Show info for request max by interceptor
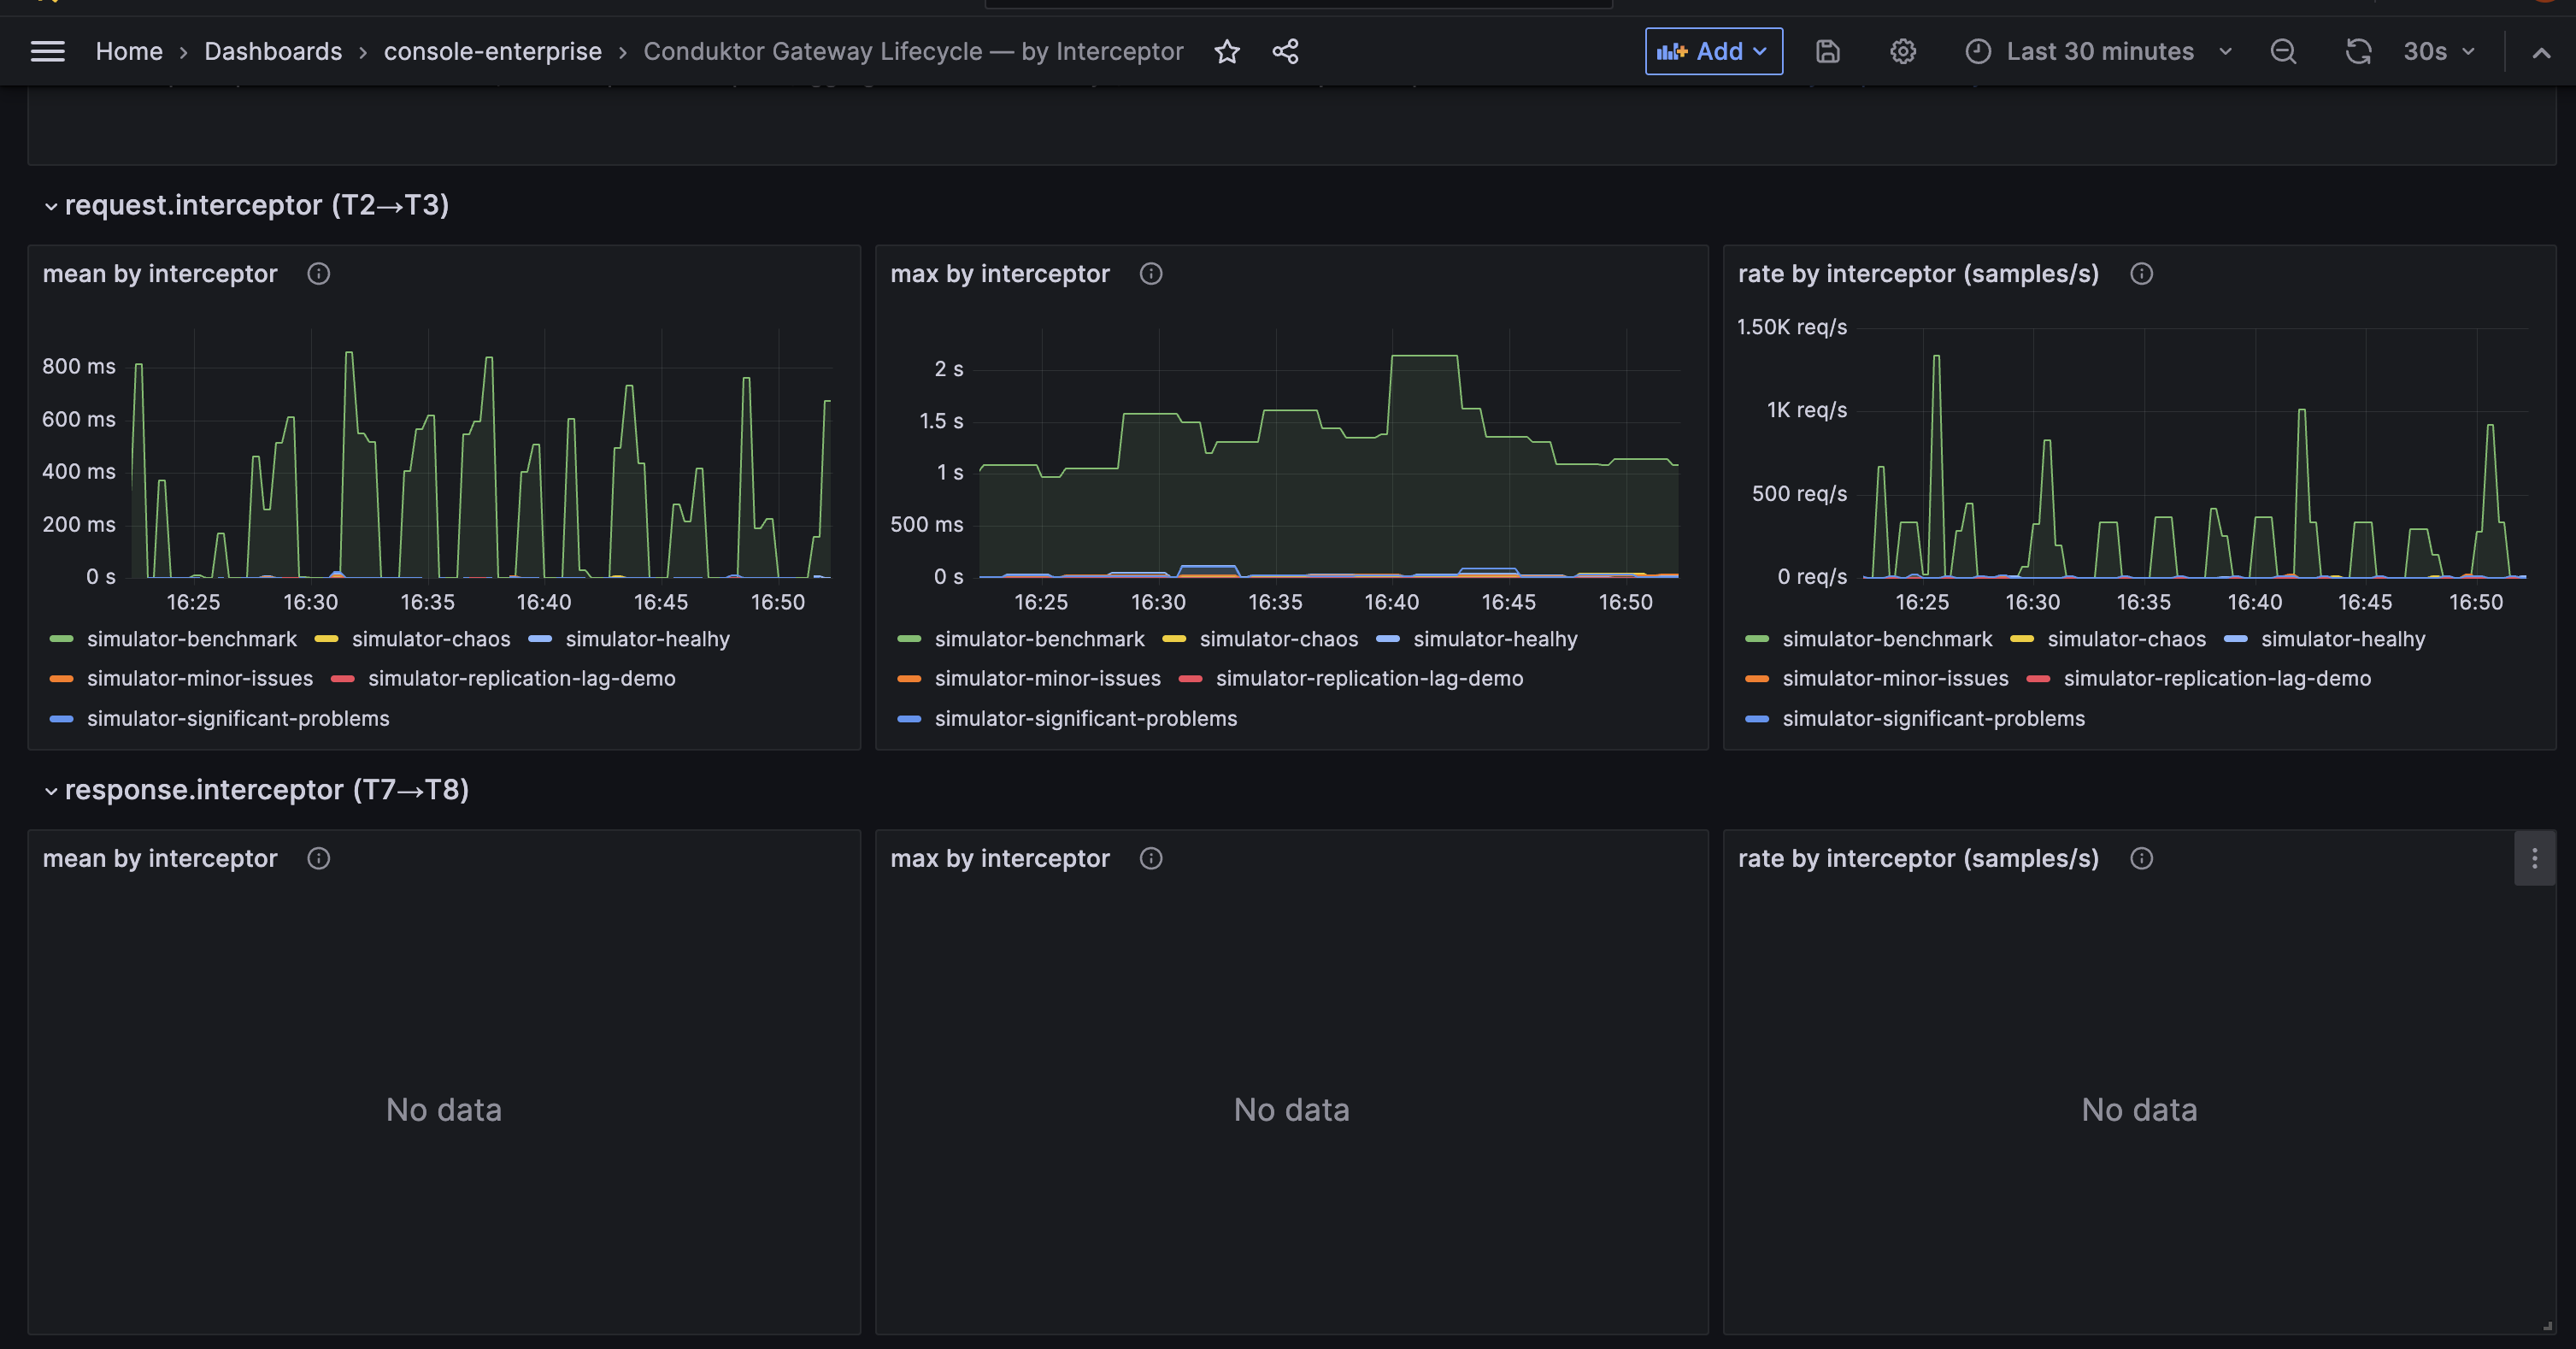Viewport: 2576px width, 1349px height. (x=1151, y=274)
